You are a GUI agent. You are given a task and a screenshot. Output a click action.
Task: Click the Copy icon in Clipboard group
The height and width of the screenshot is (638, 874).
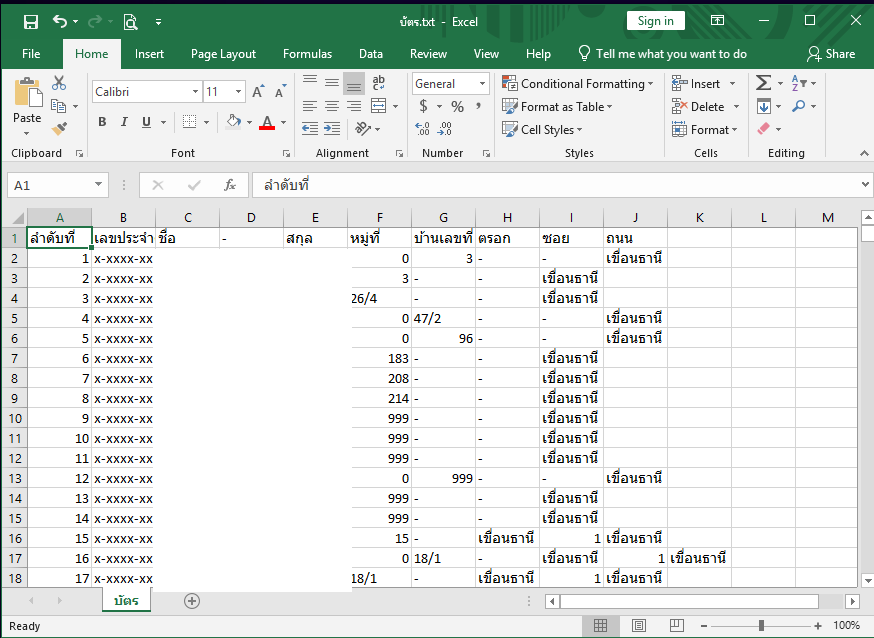(59, 106)
